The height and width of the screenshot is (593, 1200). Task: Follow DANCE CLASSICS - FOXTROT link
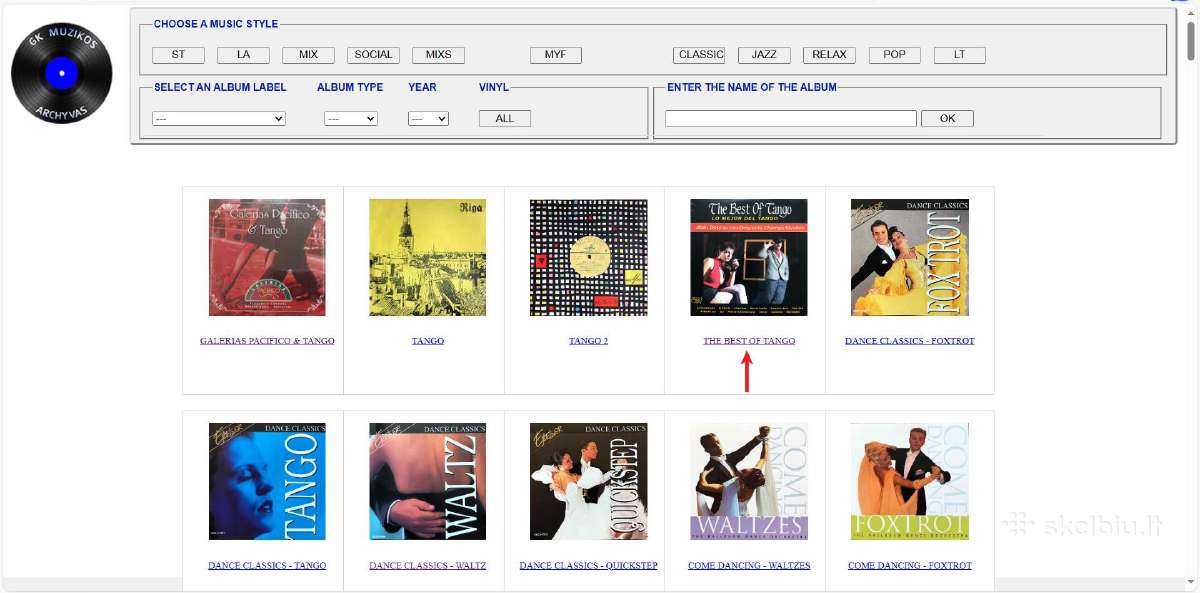910,341
